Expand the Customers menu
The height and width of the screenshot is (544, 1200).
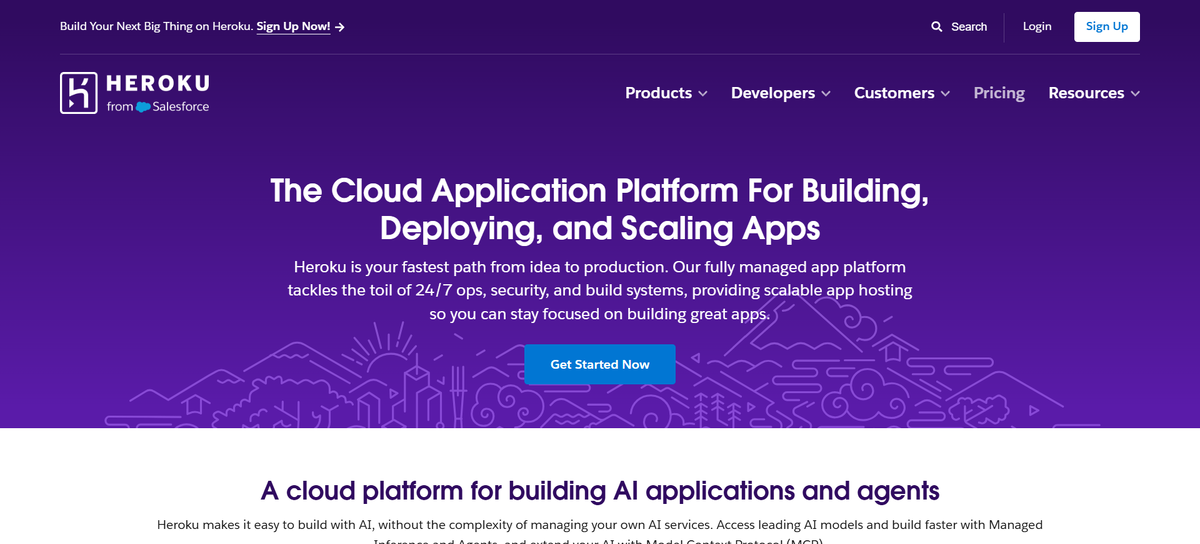coord(902,93)
